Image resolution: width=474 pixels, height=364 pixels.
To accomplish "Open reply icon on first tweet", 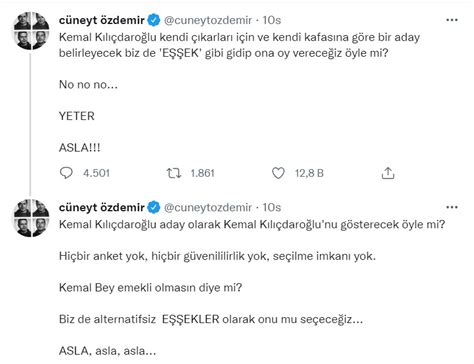I will [x=66, y=173].
